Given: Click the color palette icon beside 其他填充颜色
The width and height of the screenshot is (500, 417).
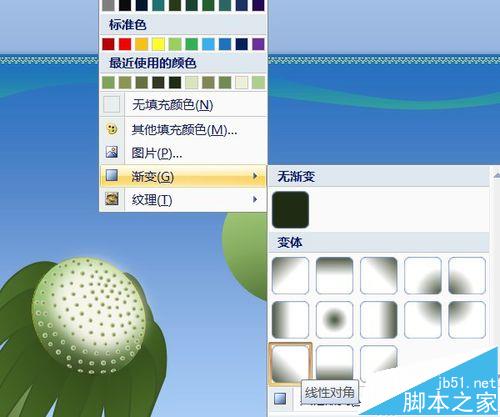Looking at the screenshot, I should tap(112, 129).
